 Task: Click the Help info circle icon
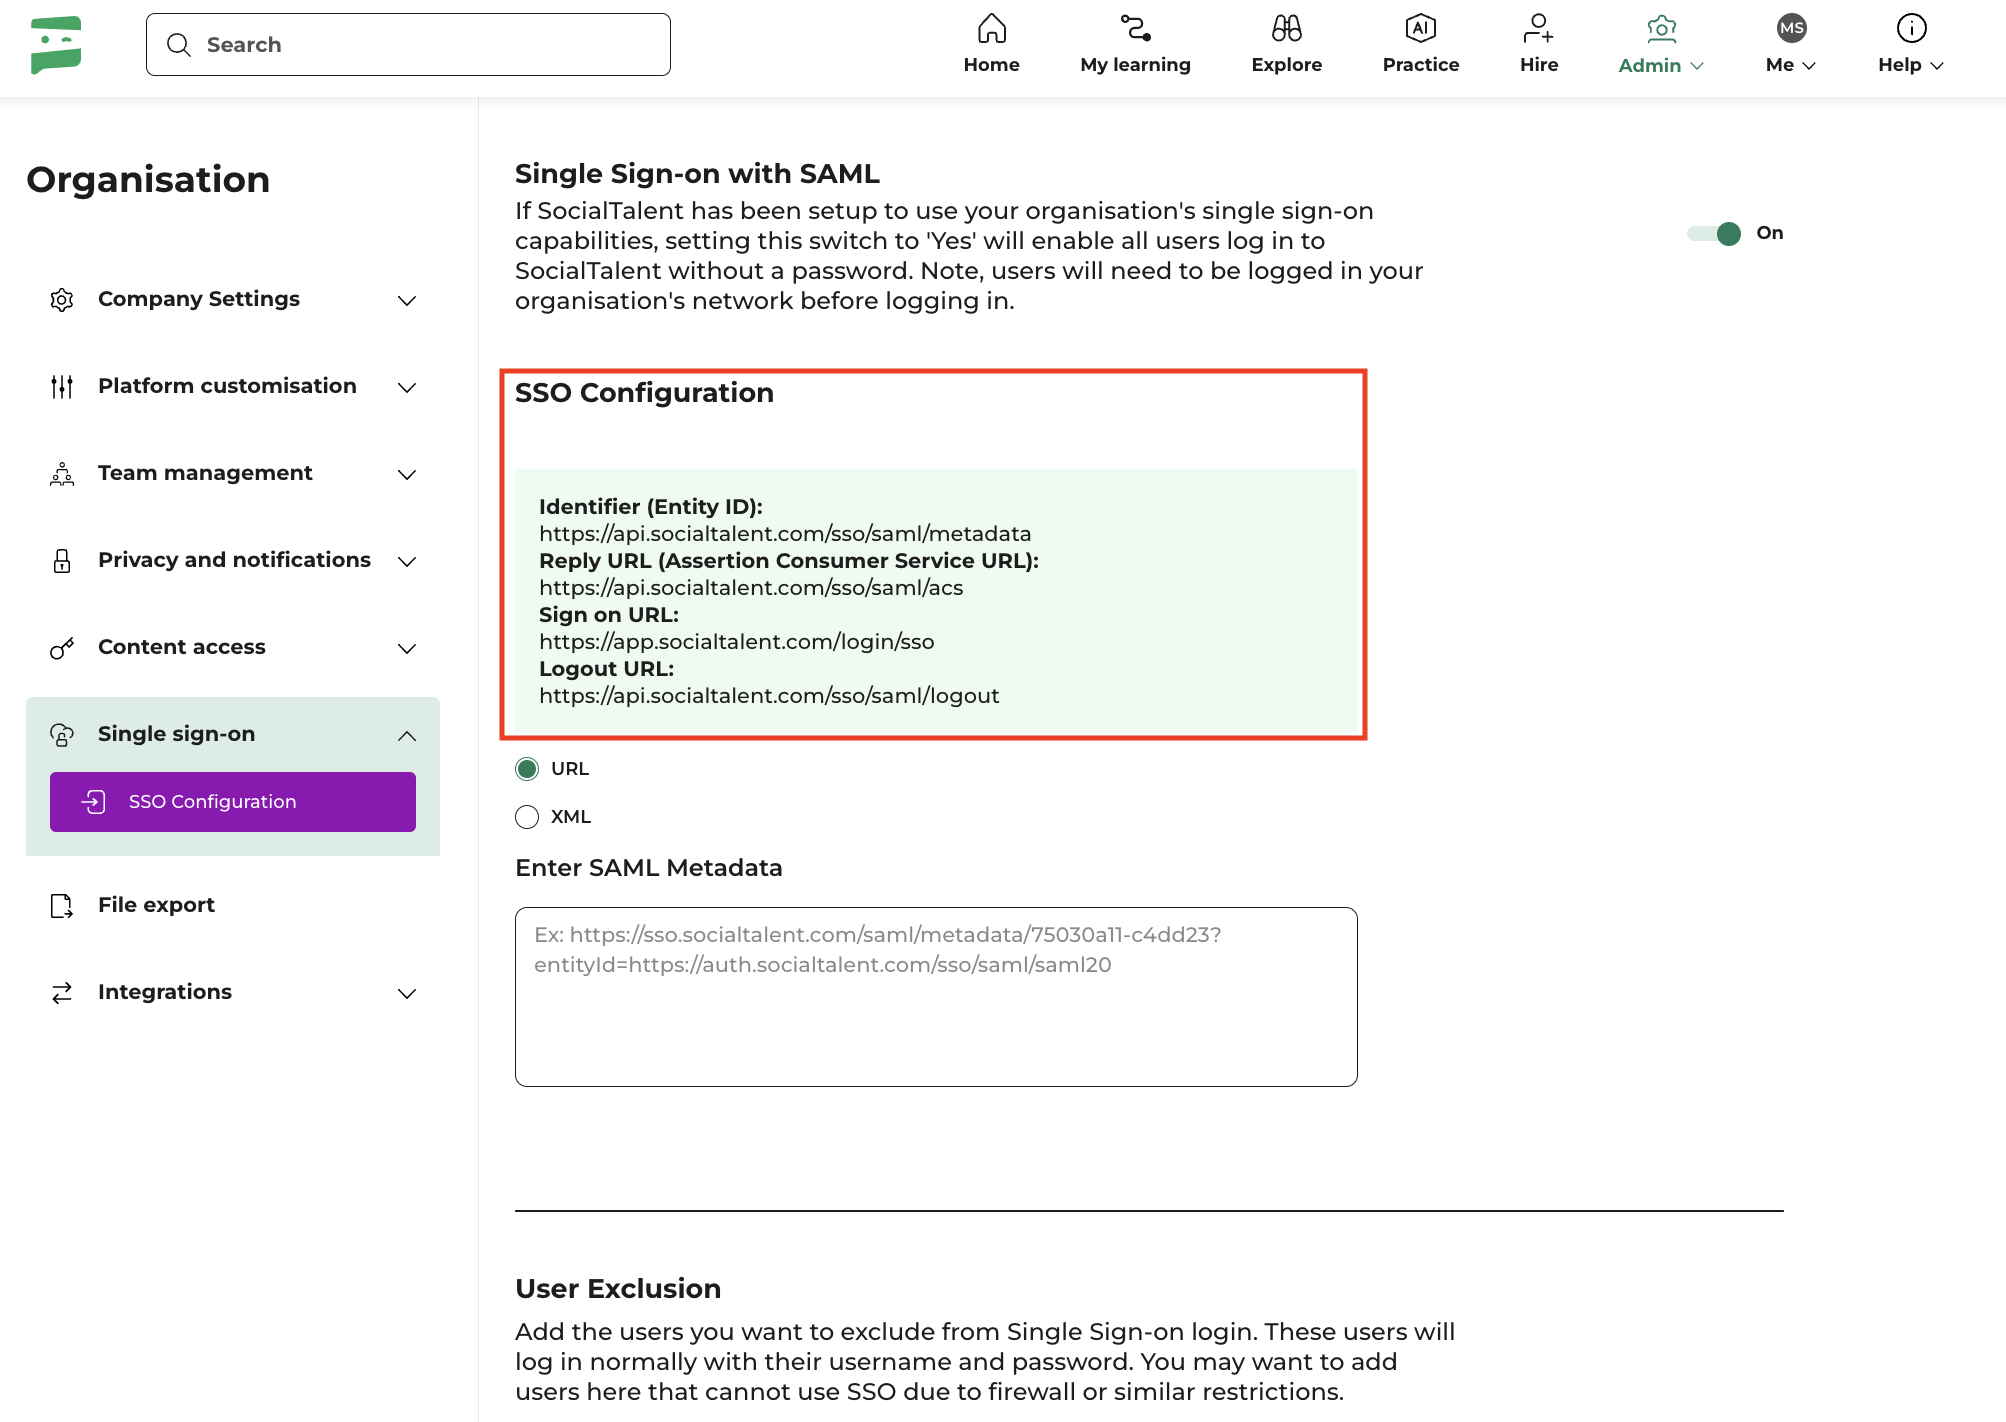tap(1911, 28)
